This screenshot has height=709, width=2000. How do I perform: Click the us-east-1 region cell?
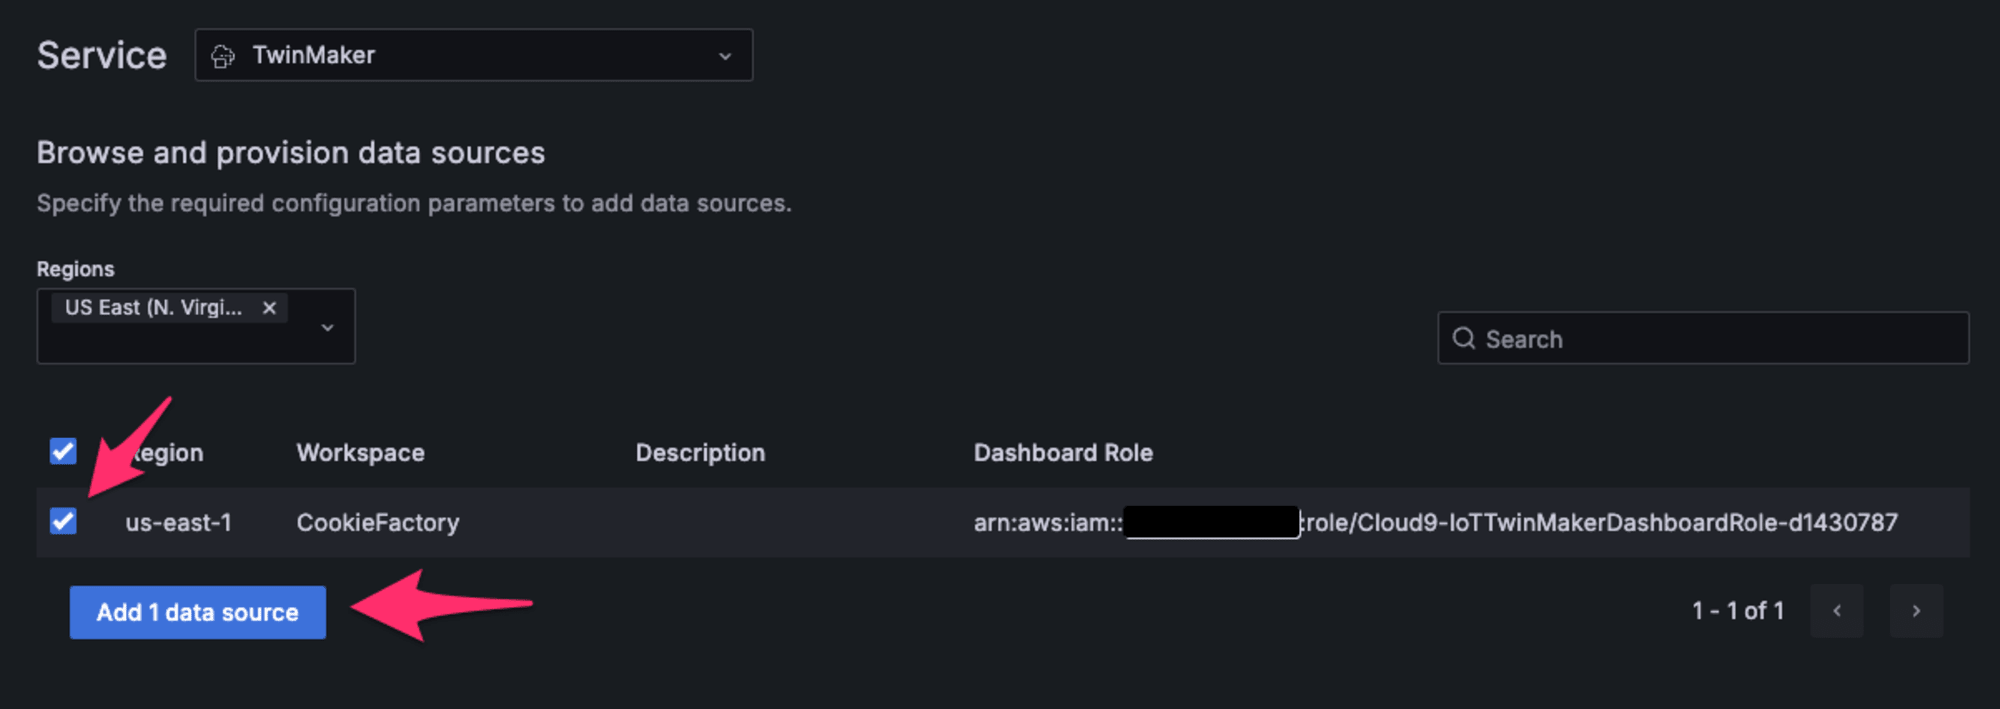pos(178,522)
